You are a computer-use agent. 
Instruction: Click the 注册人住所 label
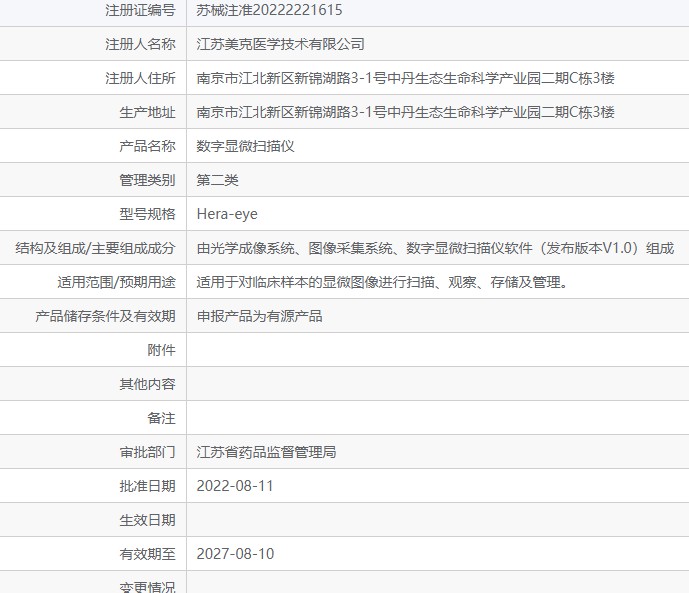(140, 78)
